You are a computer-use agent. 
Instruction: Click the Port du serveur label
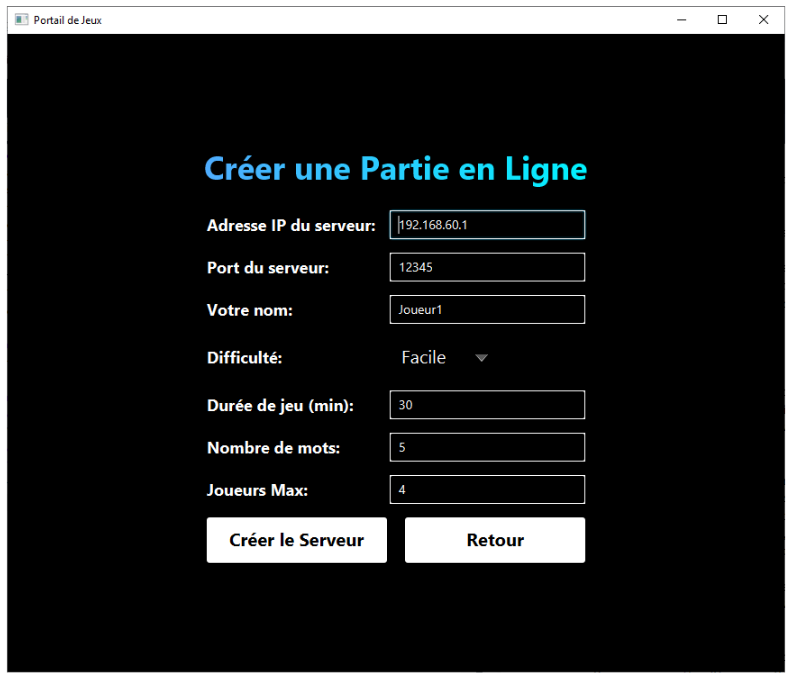pos(268,267)
